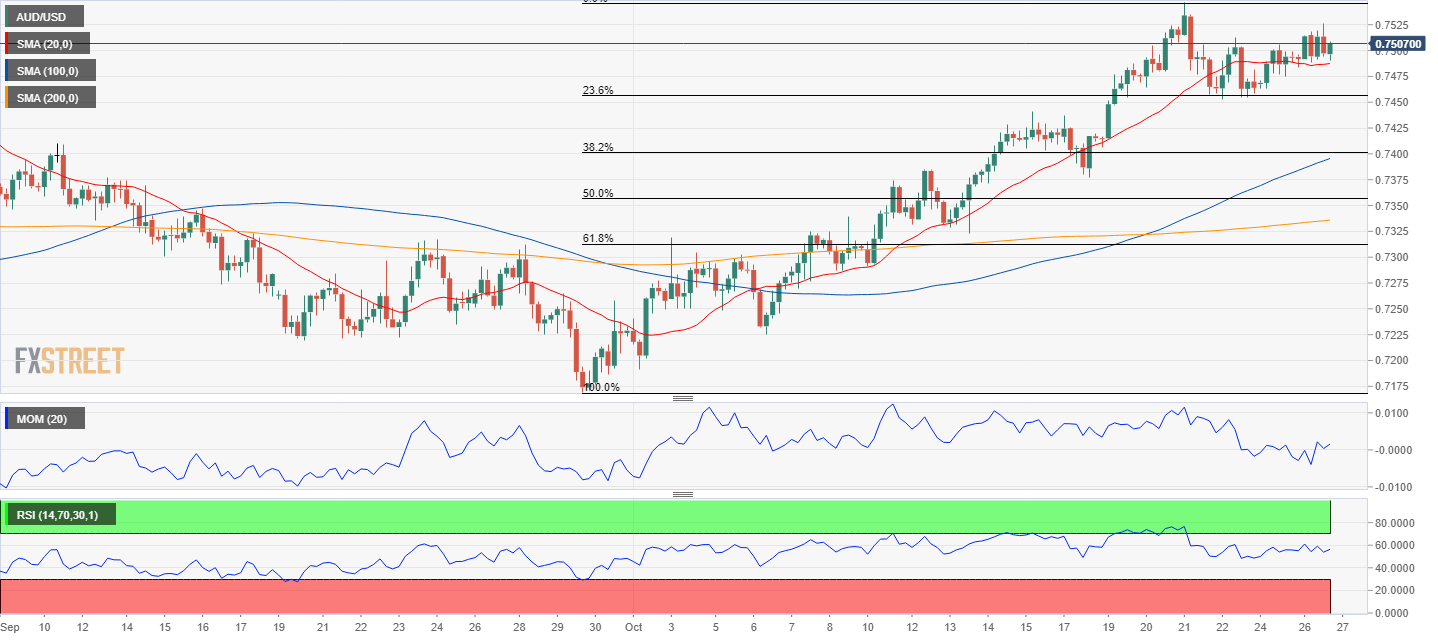1438x640 pixels.
Task: Click the 100.0% Fibonacci level label
Action: pos(601,387)
